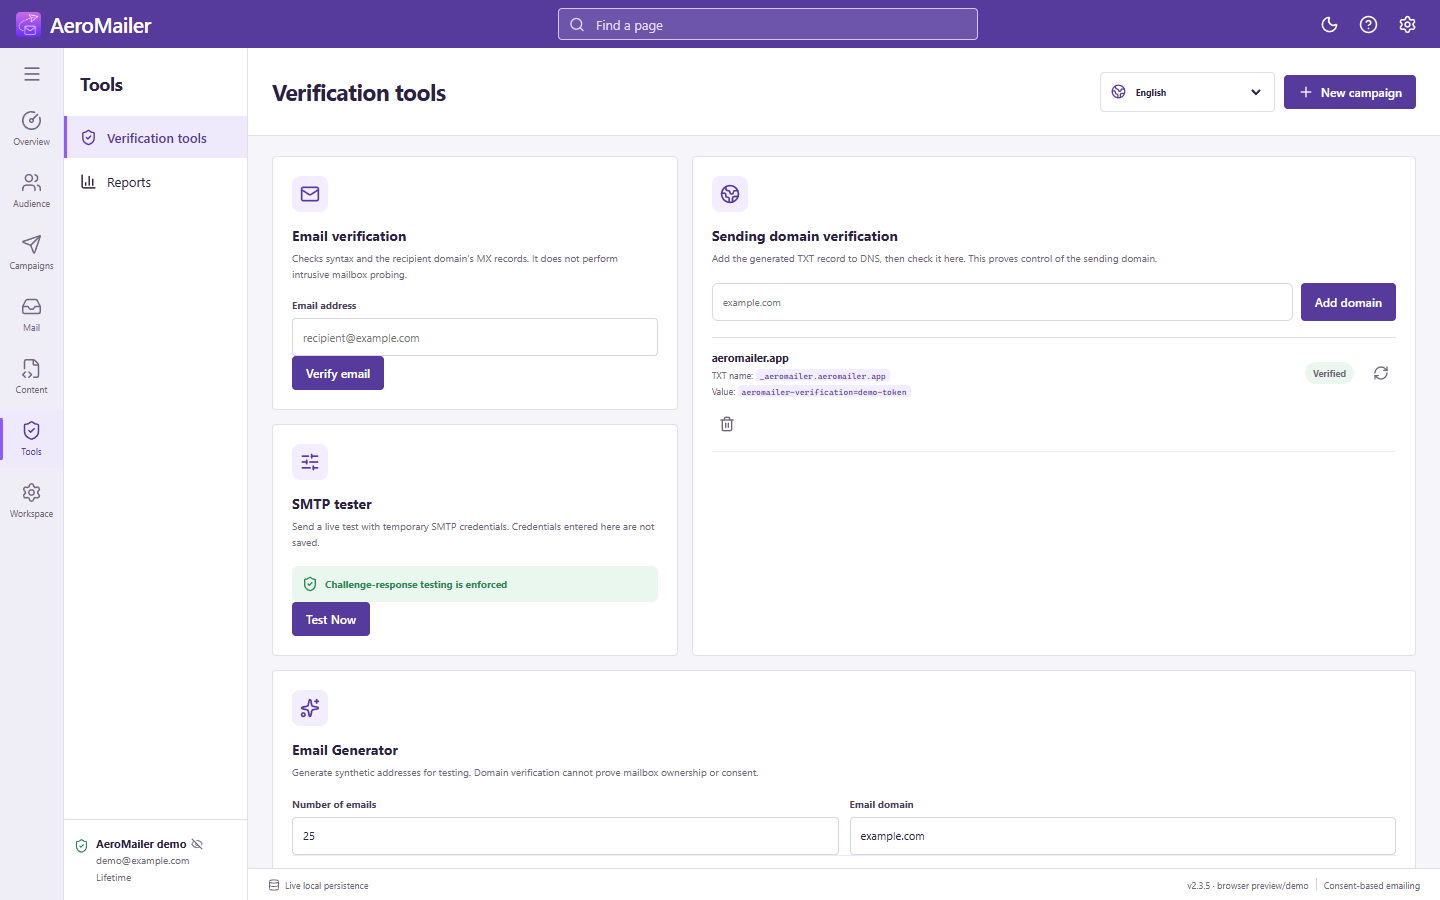Click crossed-eye icon next to AeroMailer demo
The image size is (1440, 900).
(197, 844)
